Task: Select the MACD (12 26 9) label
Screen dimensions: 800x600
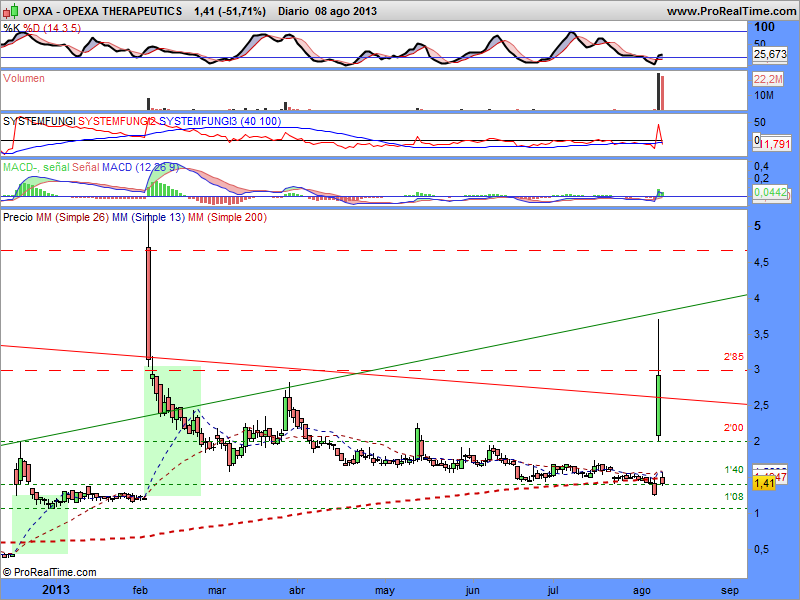Action: click(140, 167)
